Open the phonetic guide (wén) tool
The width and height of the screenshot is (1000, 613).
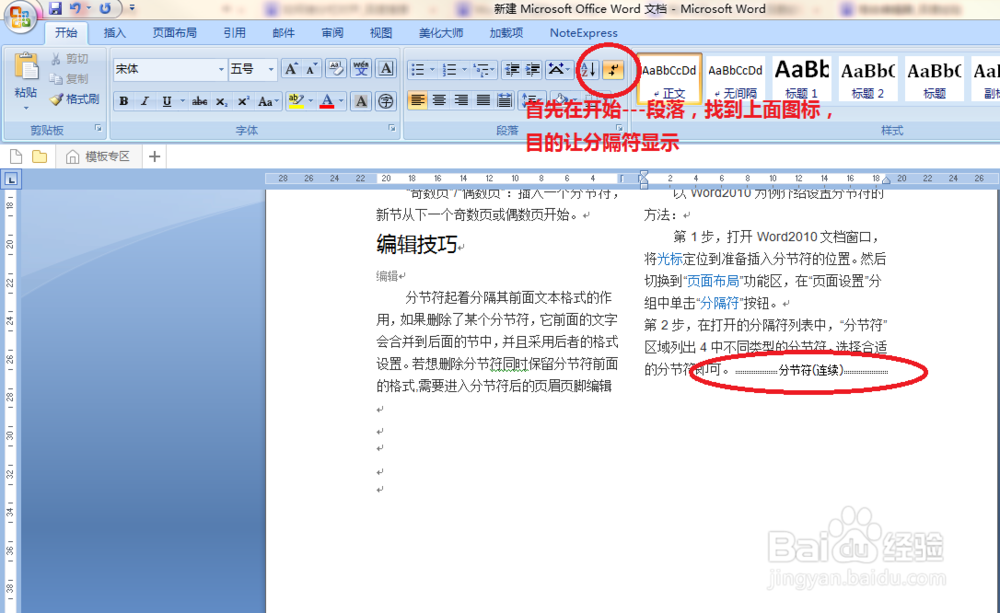(x=361, y=69)
